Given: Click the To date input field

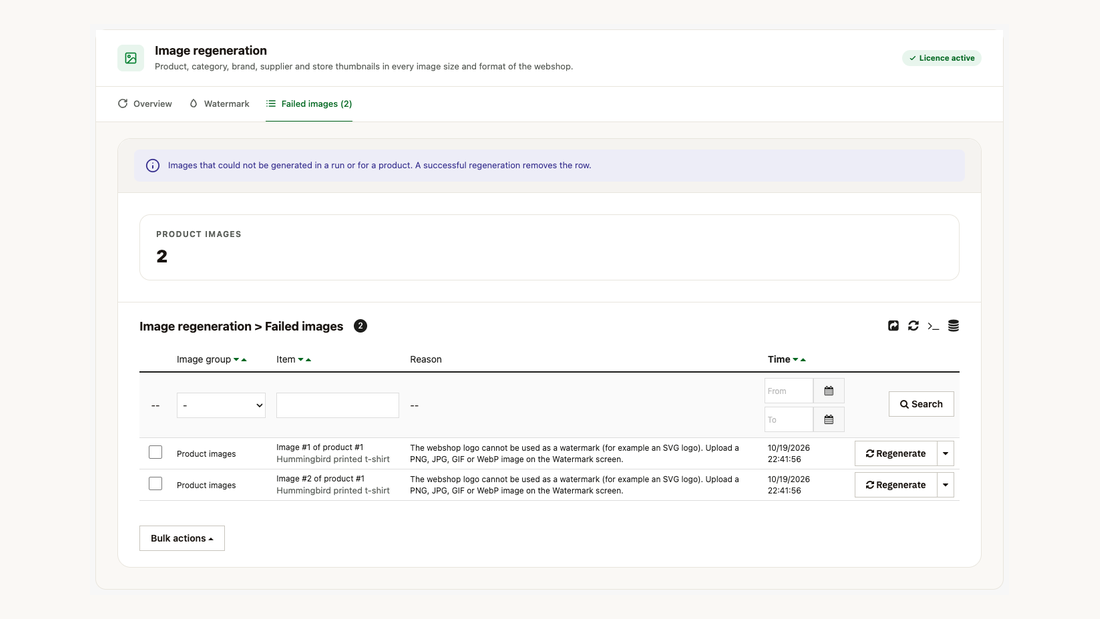Looking at the screenshot, I should click(789, 420).
